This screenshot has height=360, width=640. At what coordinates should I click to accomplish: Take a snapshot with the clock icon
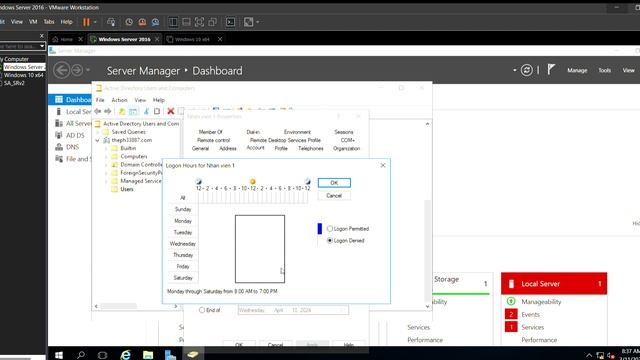point(129,22)
